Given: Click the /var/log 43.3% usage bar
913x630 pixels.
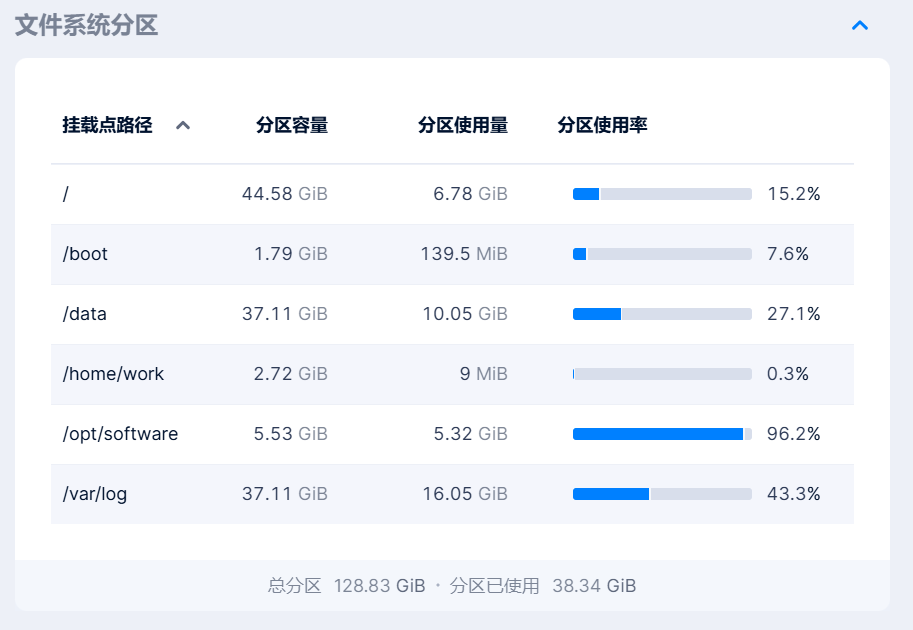Looking at the screenshot, I should click(662, 494).
